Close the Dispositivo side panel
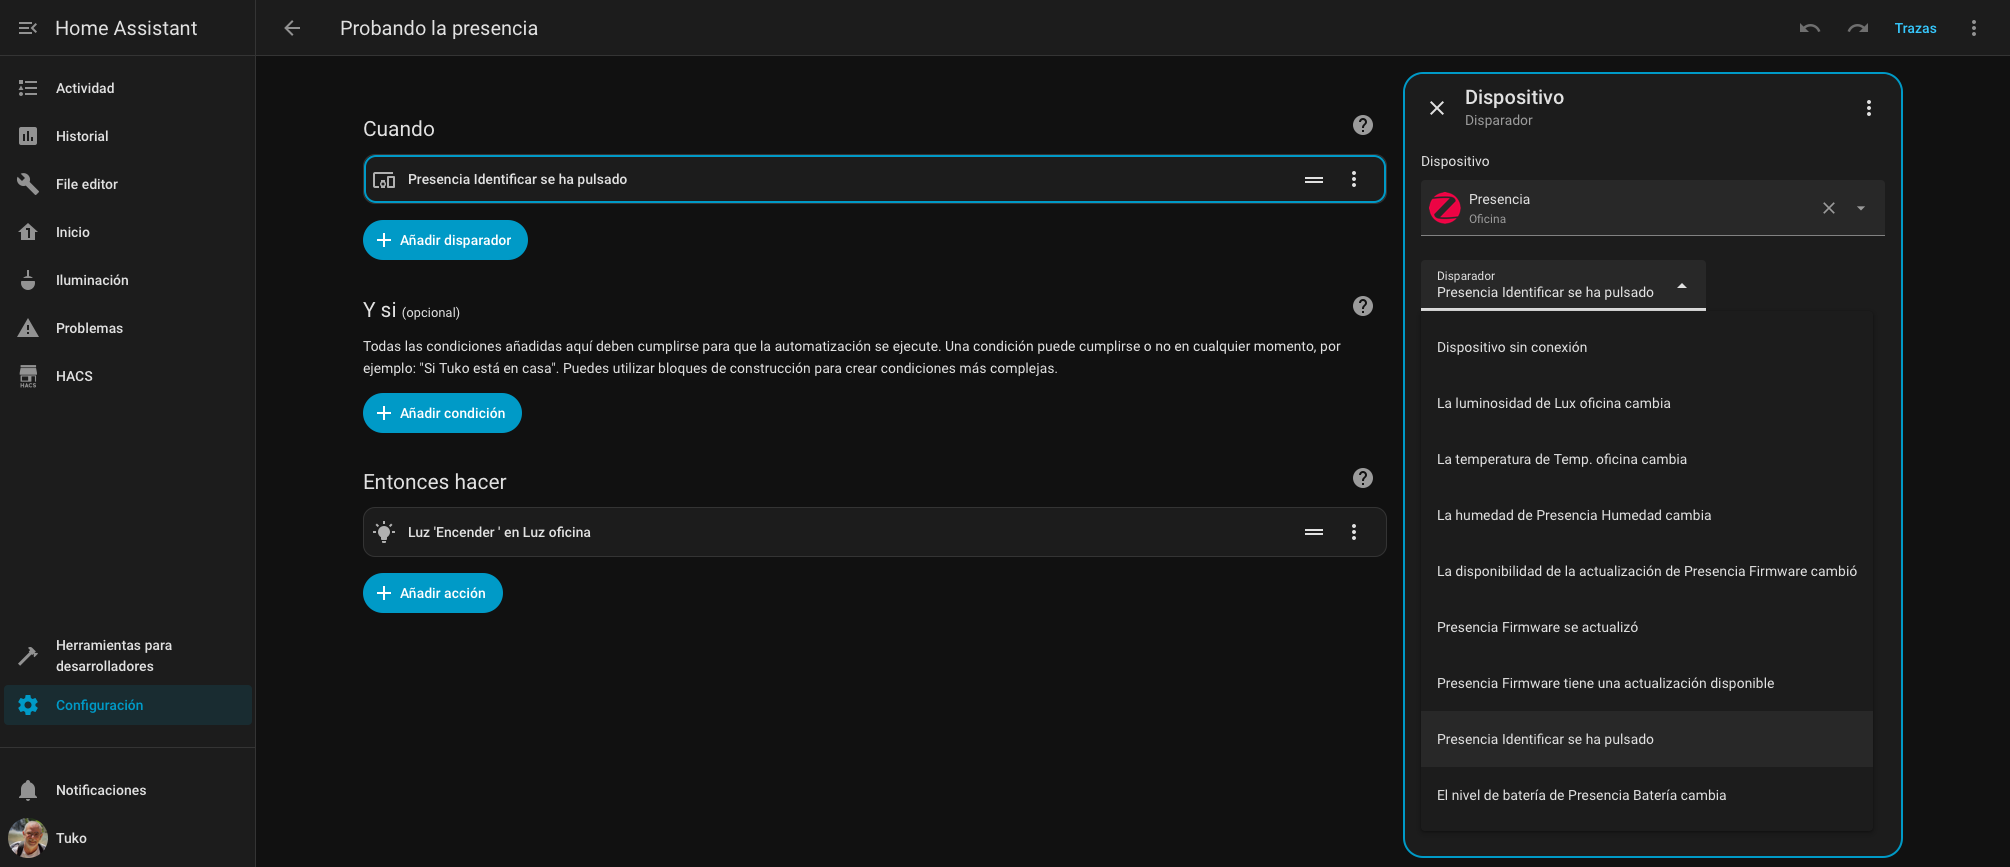Viewport: 2010px width, 867px height. click(x=1437, y=108)
